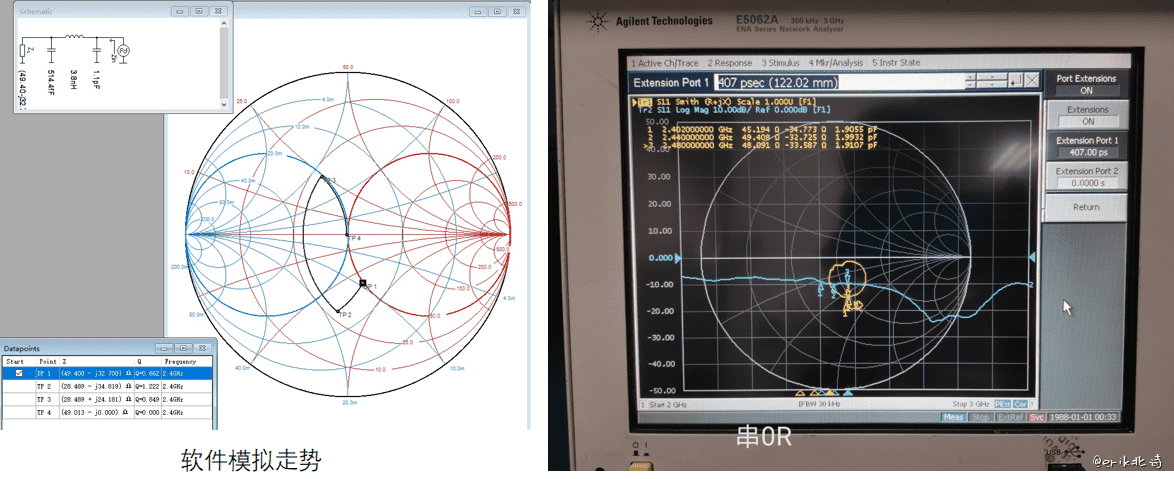This screenshot has width=1174, height=479.
Task: Open the 1 Active Ch/Trace menu
Action: coord(666,63)
